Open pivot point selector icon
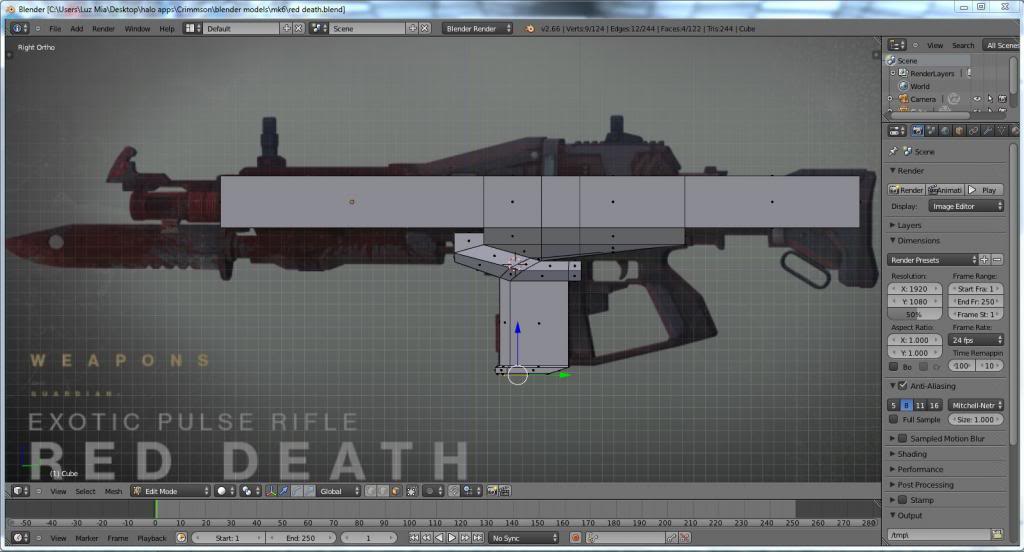The width and height of the screenshot is (1024, 552). point(248,491)
